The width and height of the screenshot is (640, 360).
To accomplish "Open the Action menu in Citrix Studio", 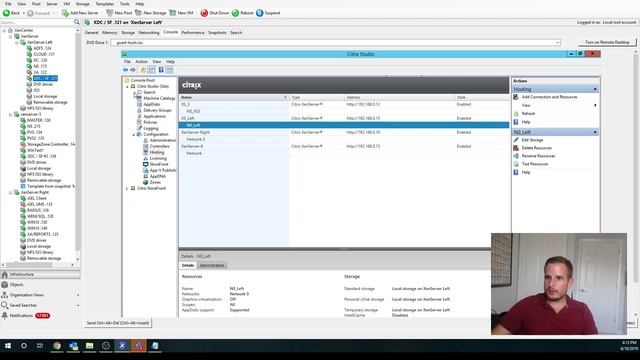I will (141, 62).
